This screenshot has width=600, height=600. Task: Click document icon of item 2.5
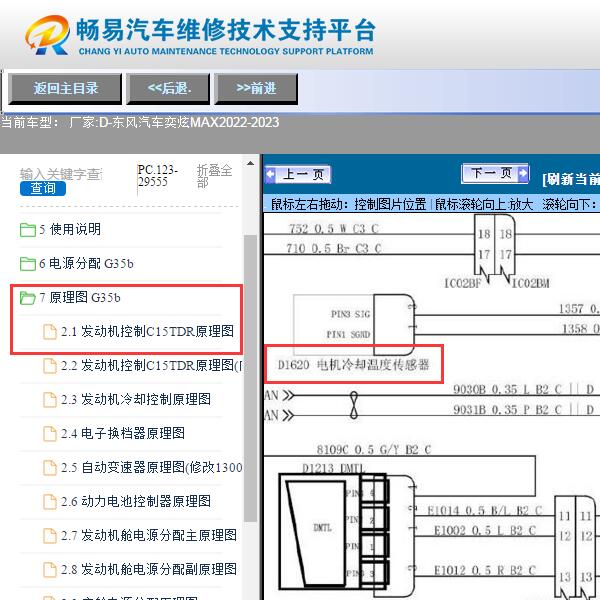50,468
